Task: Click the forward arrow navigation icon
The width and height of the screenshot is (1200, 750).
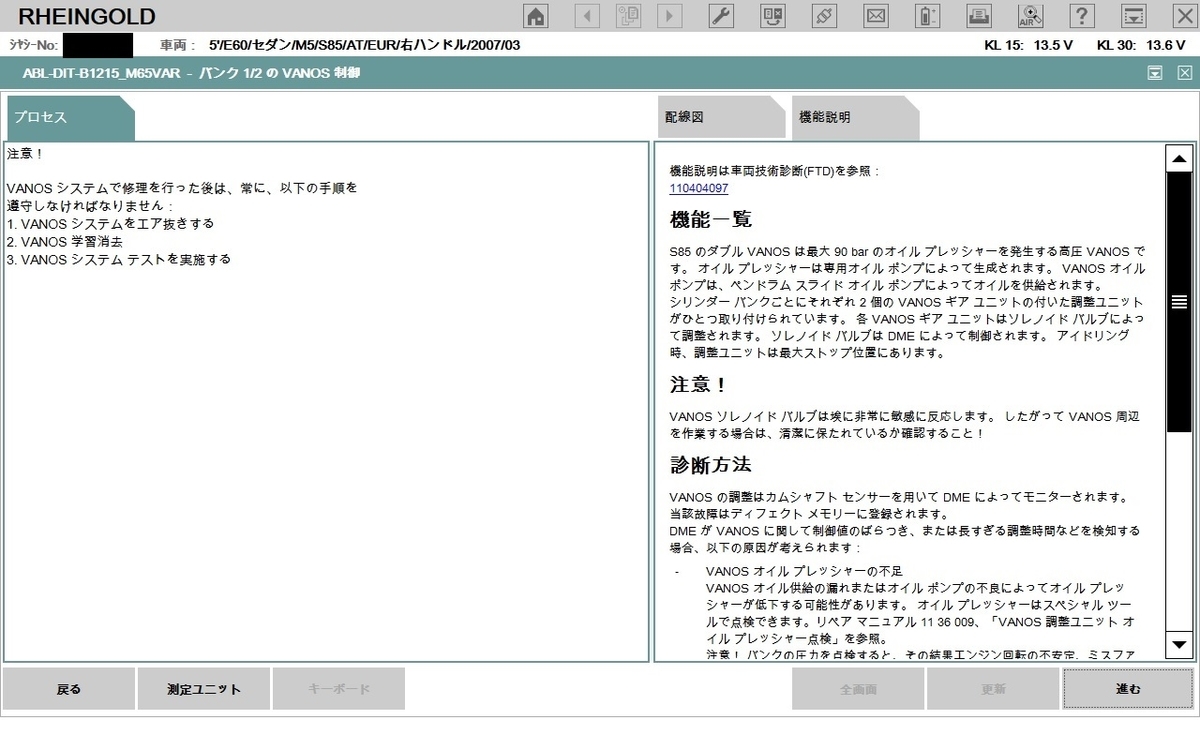Action: [669, 15]
